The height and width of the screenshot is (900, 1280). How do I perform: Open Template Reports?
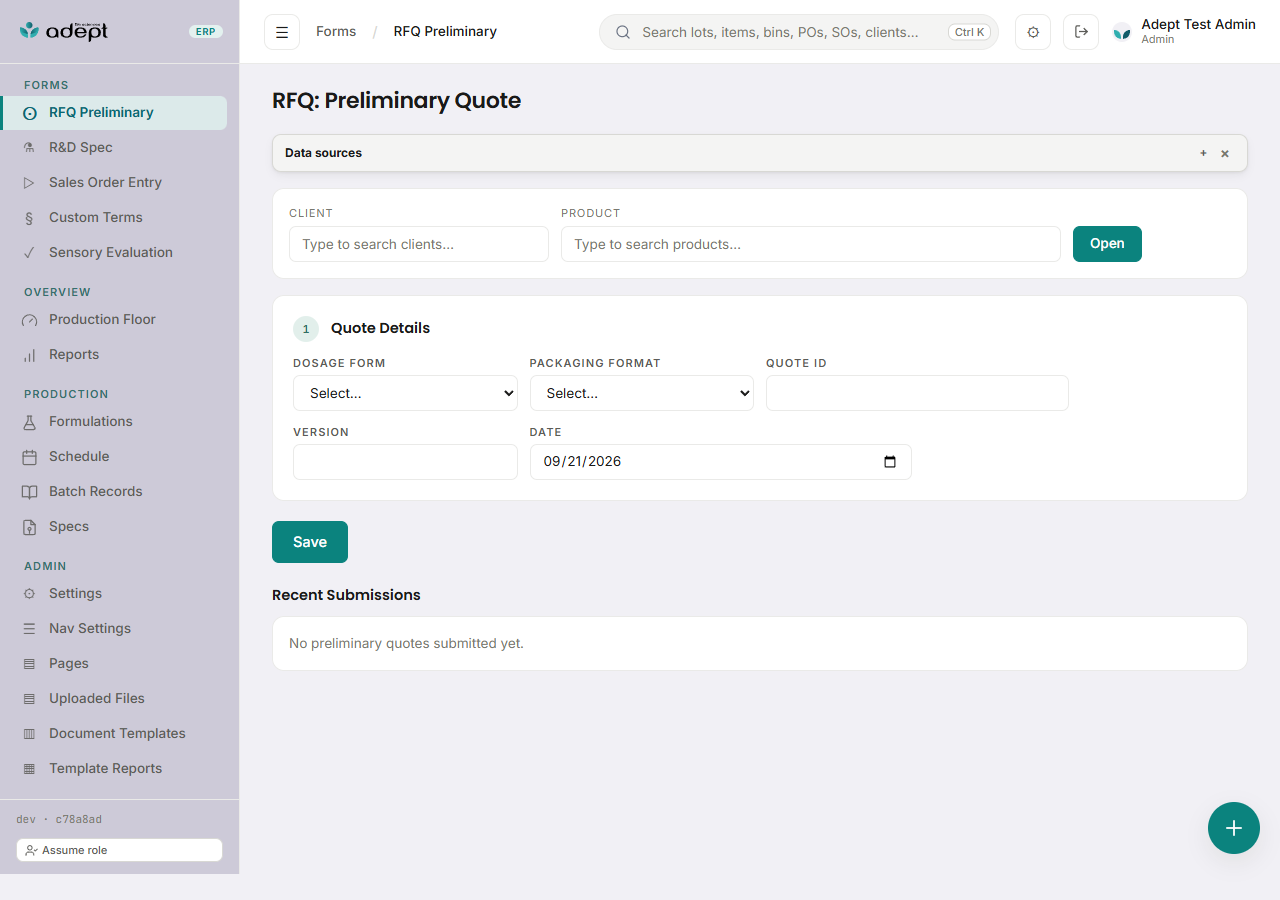click(114, 769)
